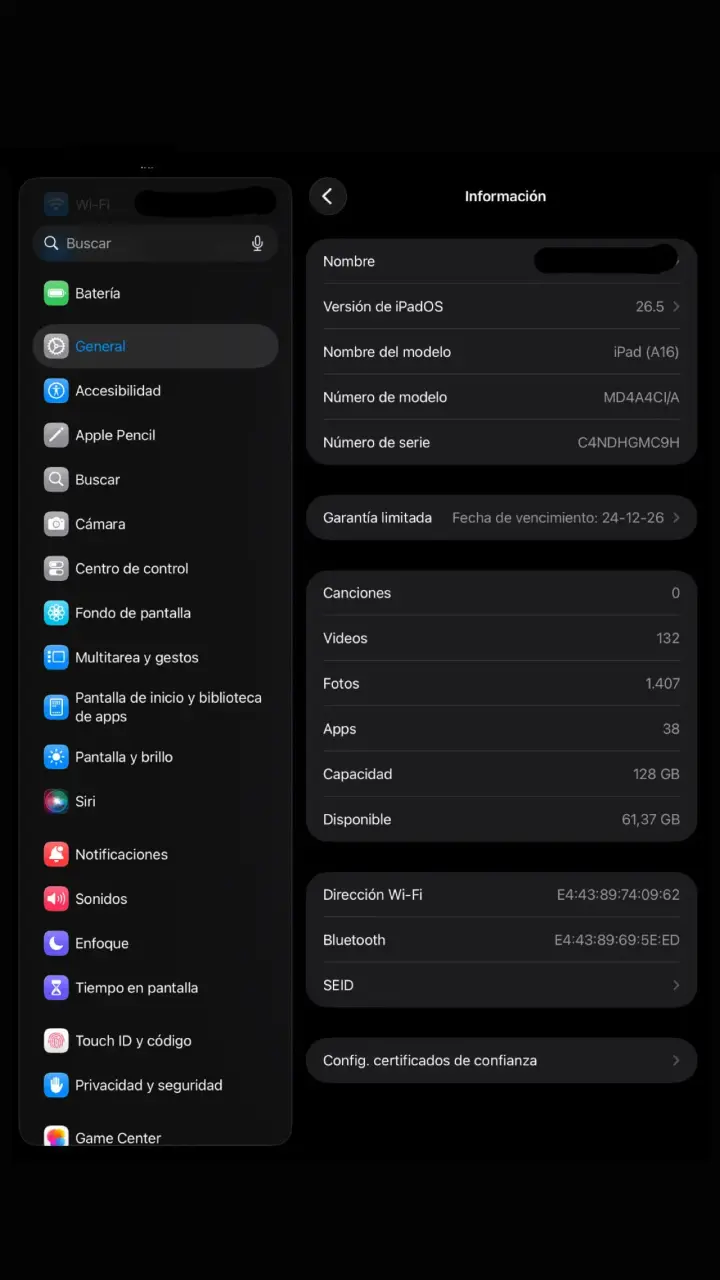Tap the microphone icon in search field
The height and width of the screenshot is (1280, 720).
258,243
